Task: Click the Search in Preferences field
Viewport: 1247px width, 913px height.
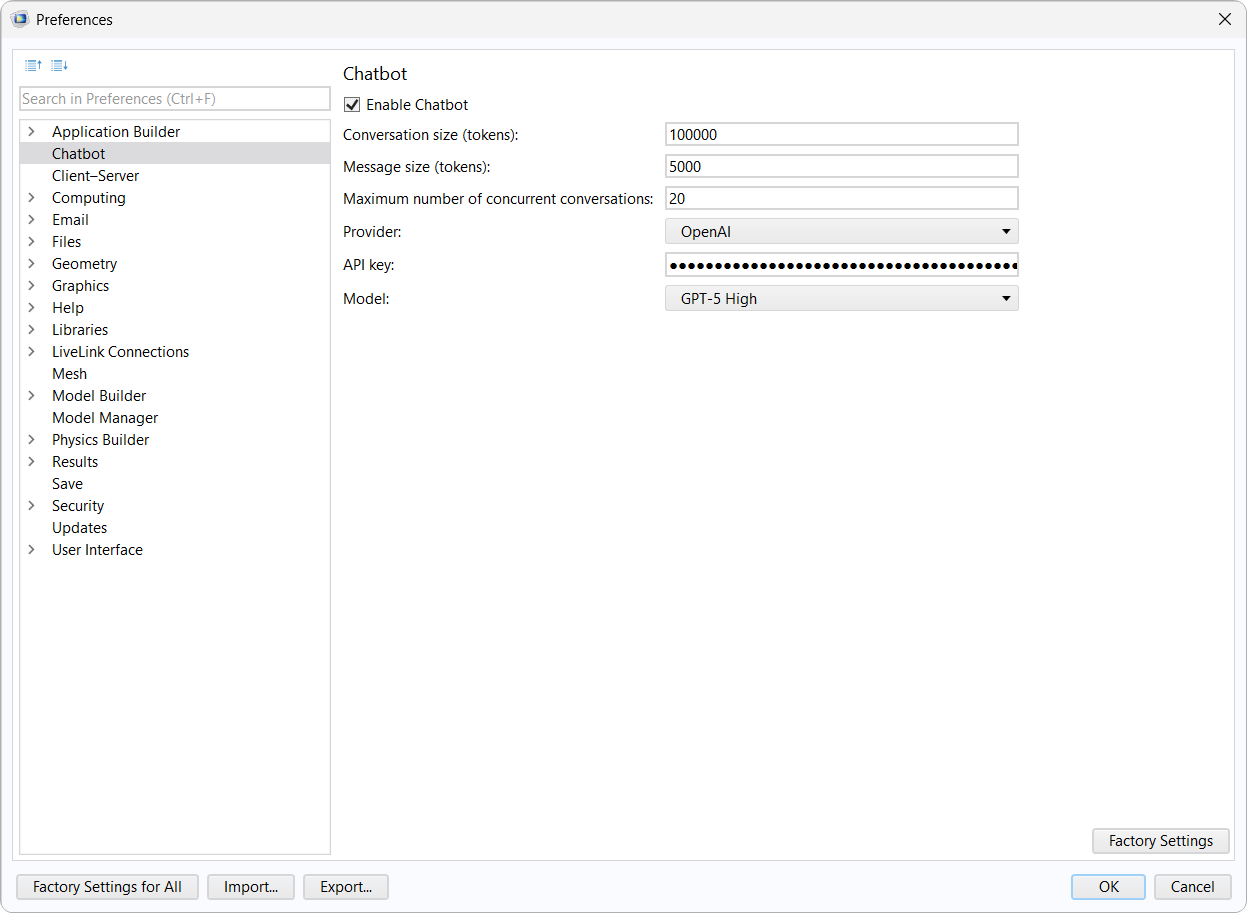Action: (x=175, y=99)
